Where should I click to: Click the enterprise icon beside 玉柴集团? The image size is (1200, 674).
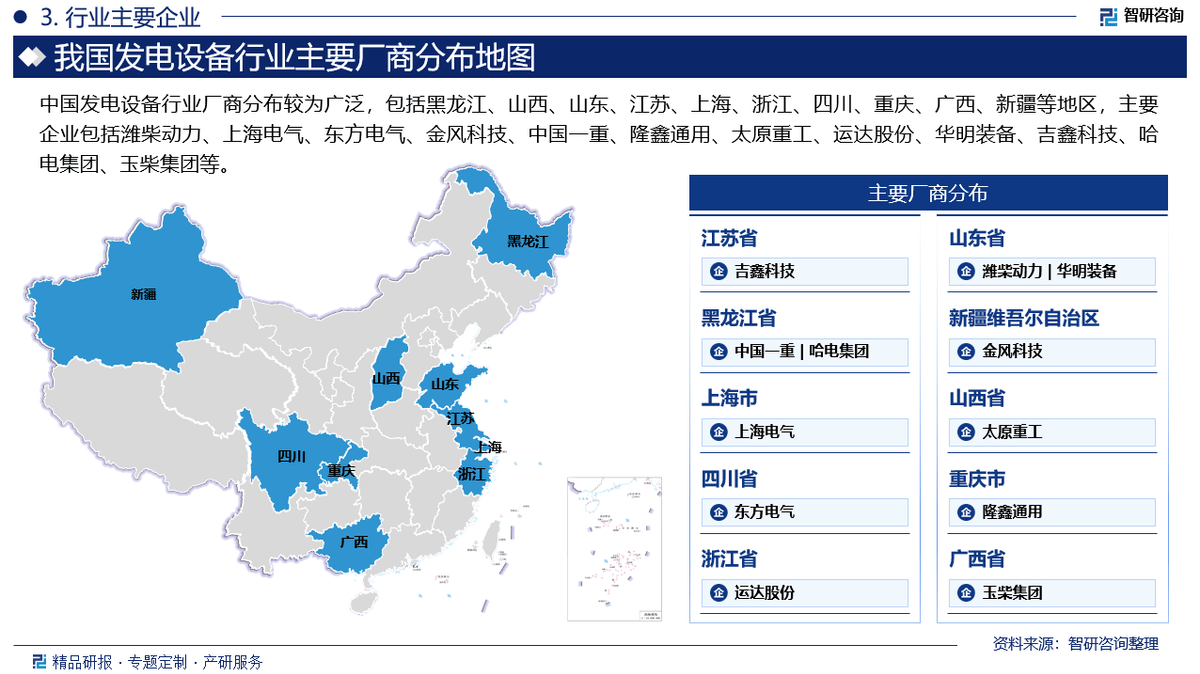click(x=965, y=593)
